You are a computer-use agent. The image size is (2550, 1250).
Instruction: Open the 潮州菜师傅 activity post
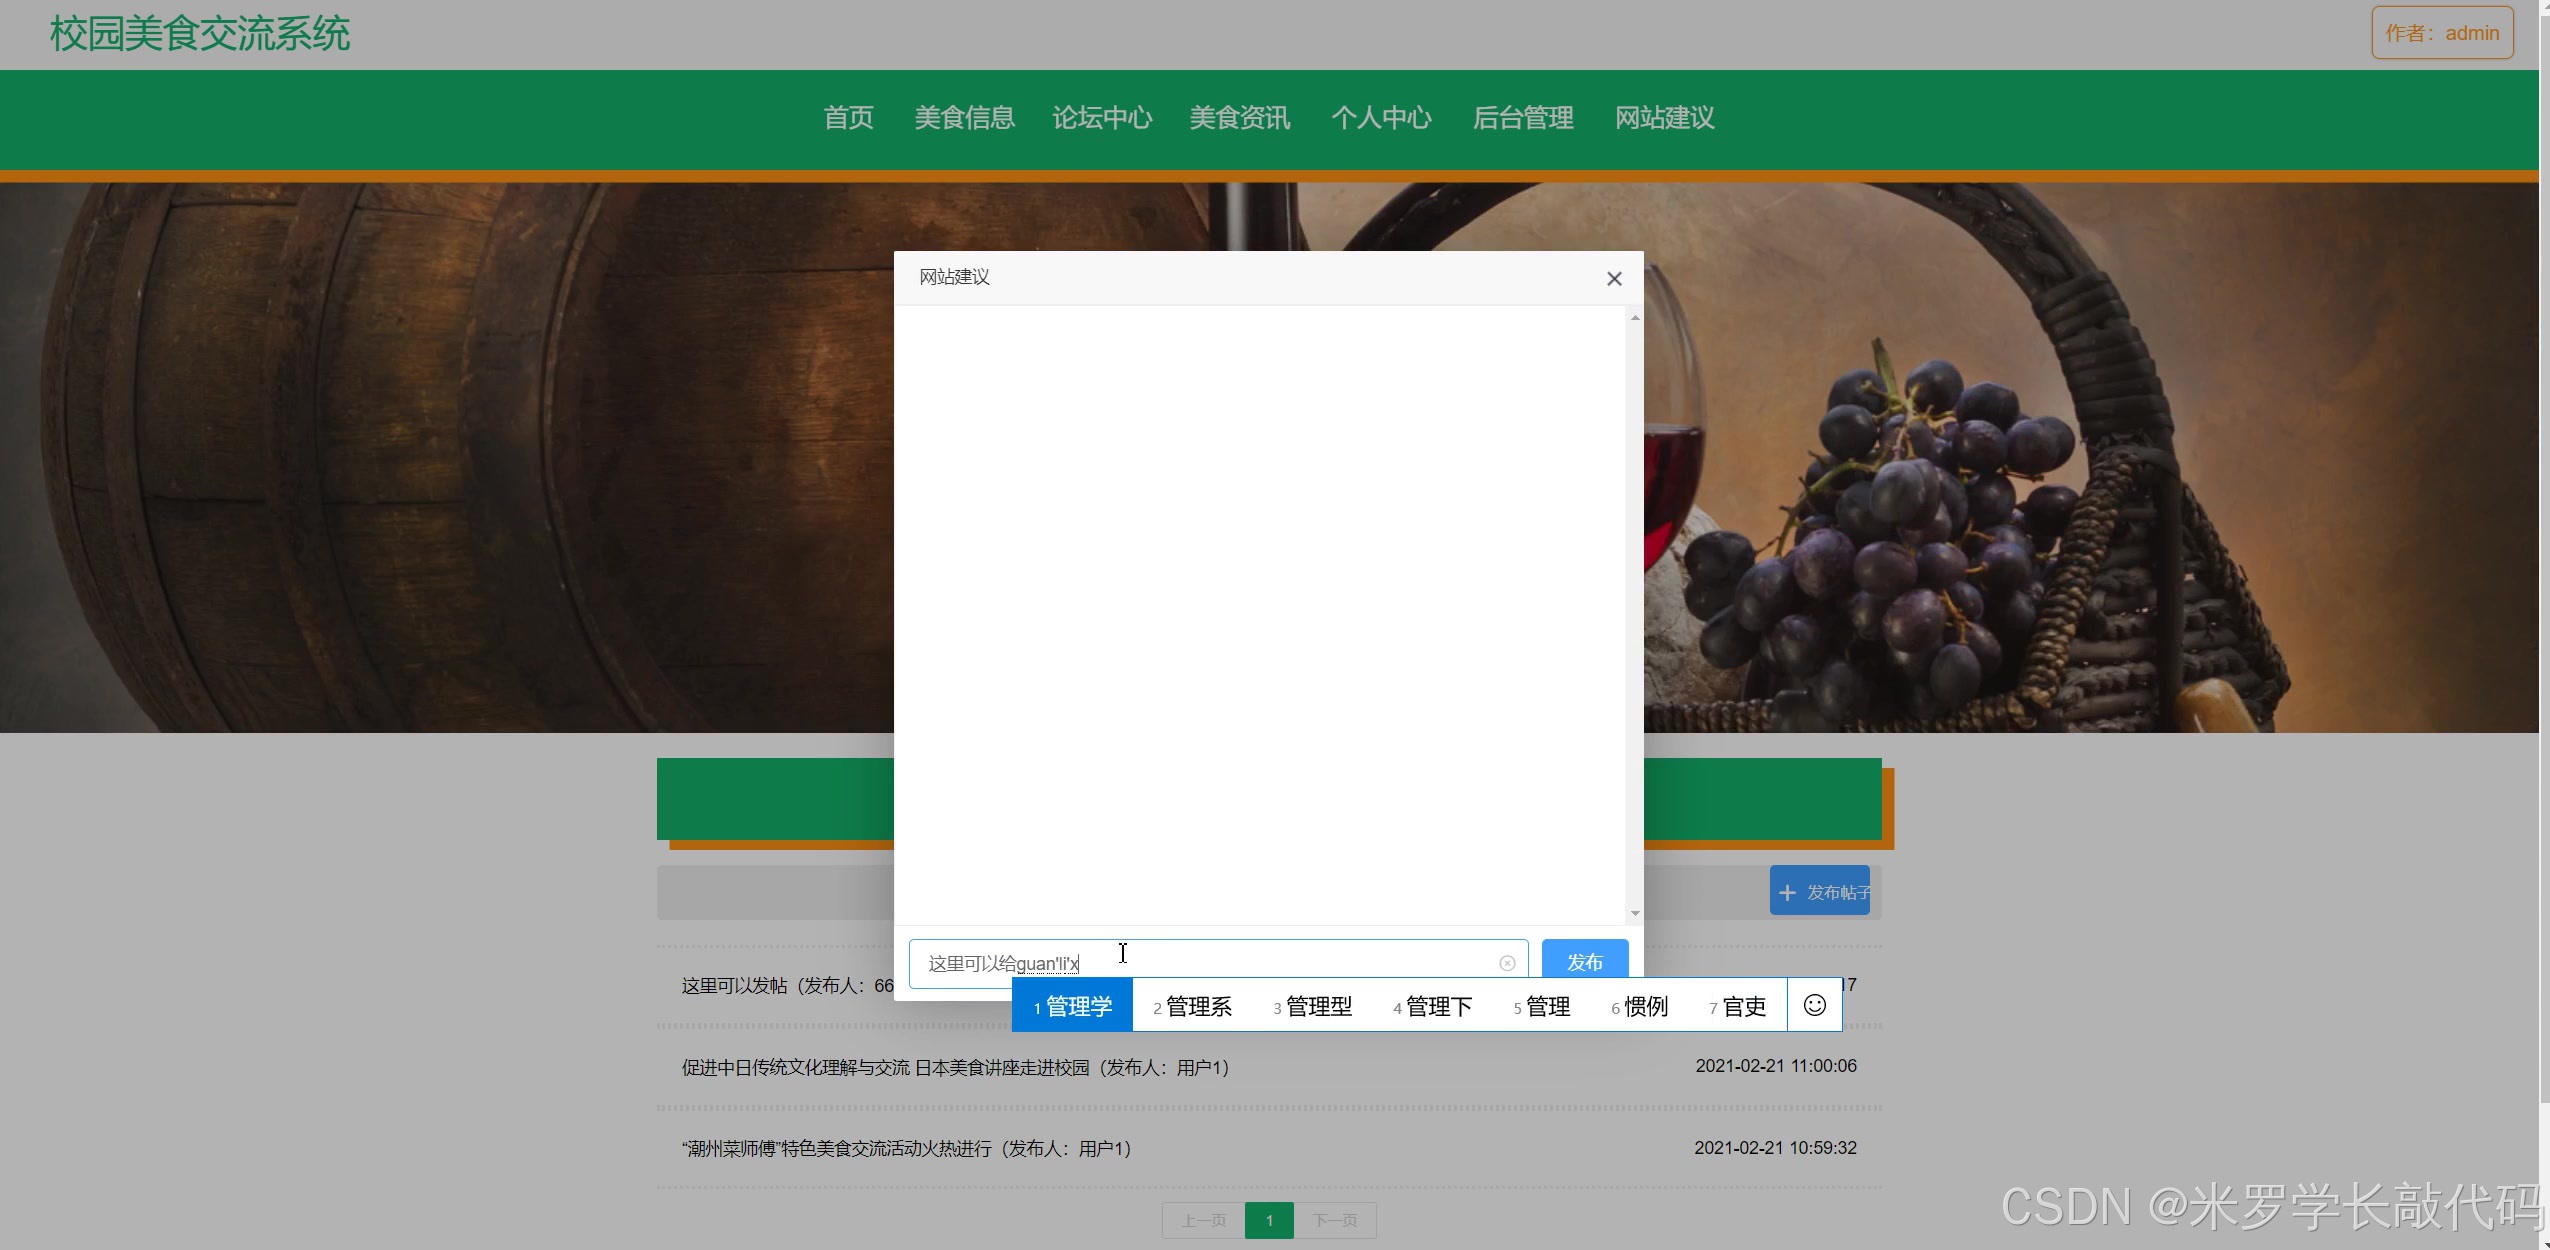pos(903,1148)
